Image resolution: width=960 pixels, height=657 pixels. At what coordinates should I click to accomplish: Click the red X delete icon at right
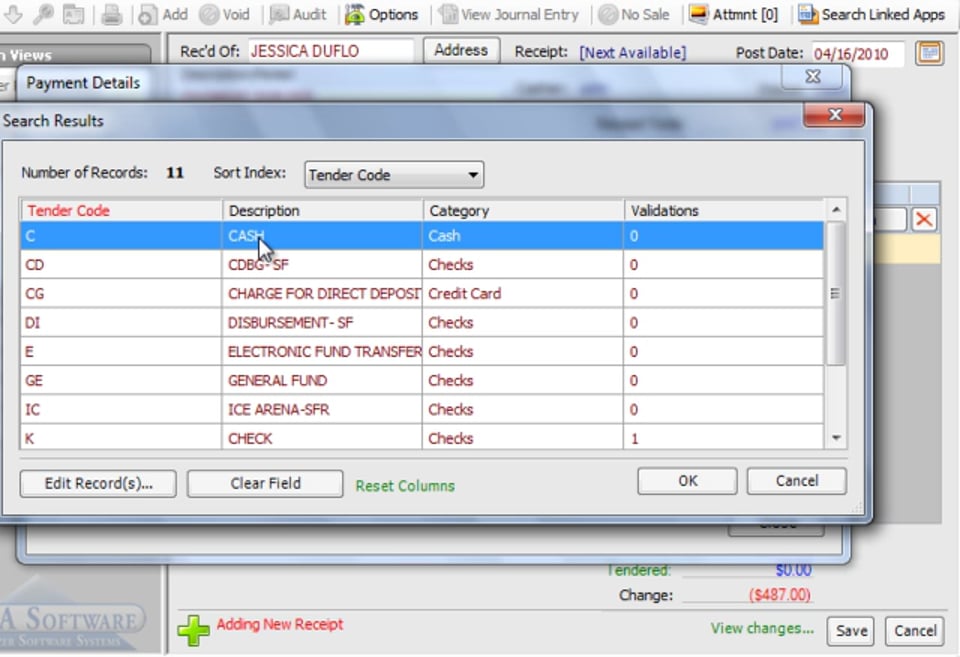click(924, 219)
